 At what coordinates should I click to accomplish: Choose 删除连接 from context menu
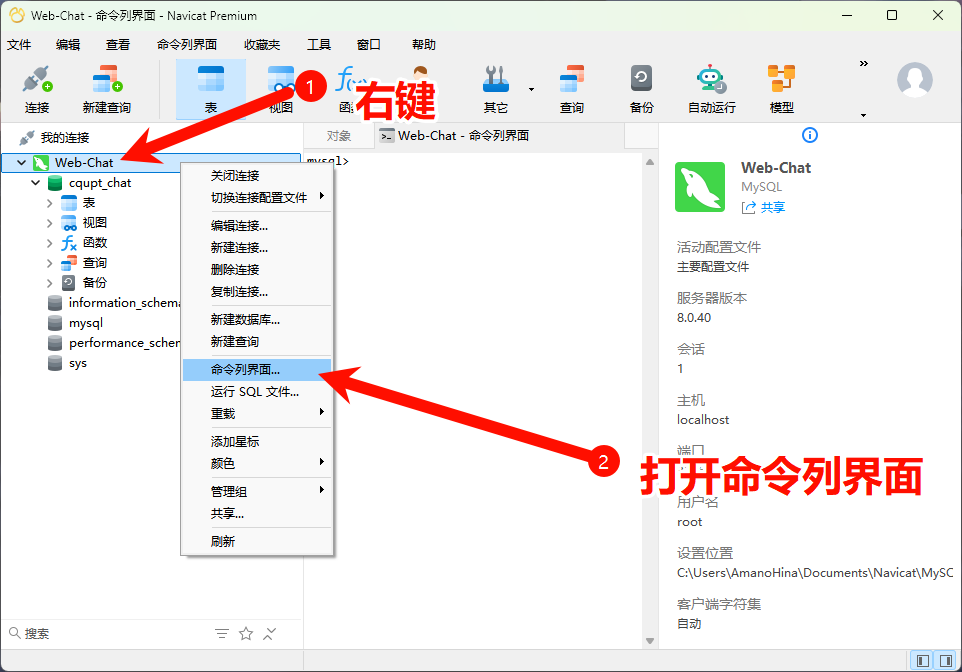pyautogui.click(x=258, y=269)
